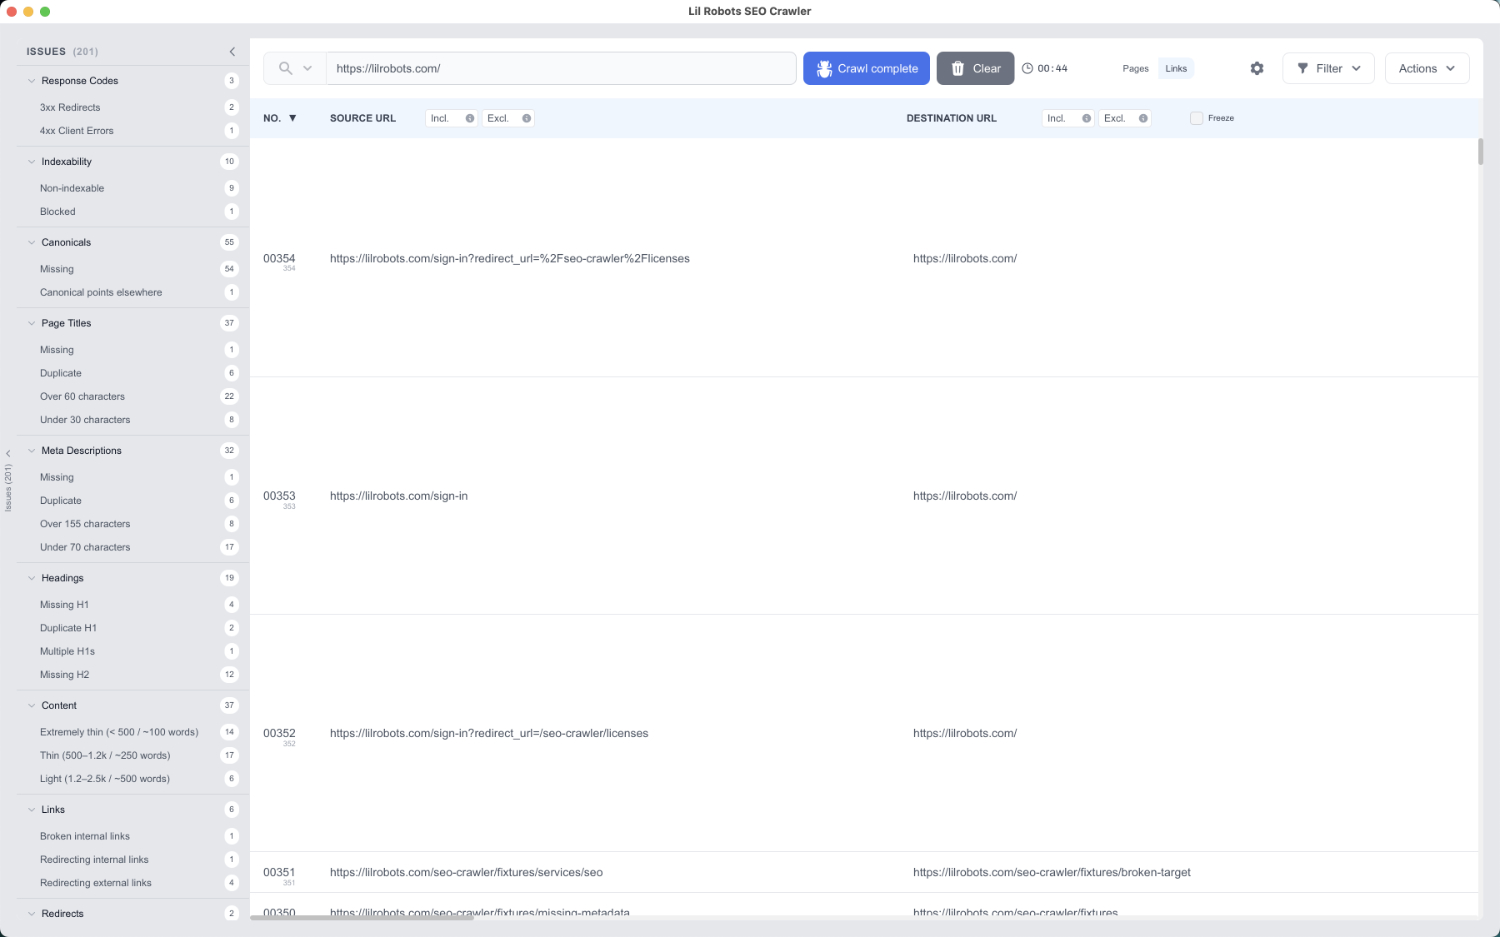The image size is (1500, 937).
Task: Click info icon in Destination Incl. field
Action: click(x=1087, y=118)
